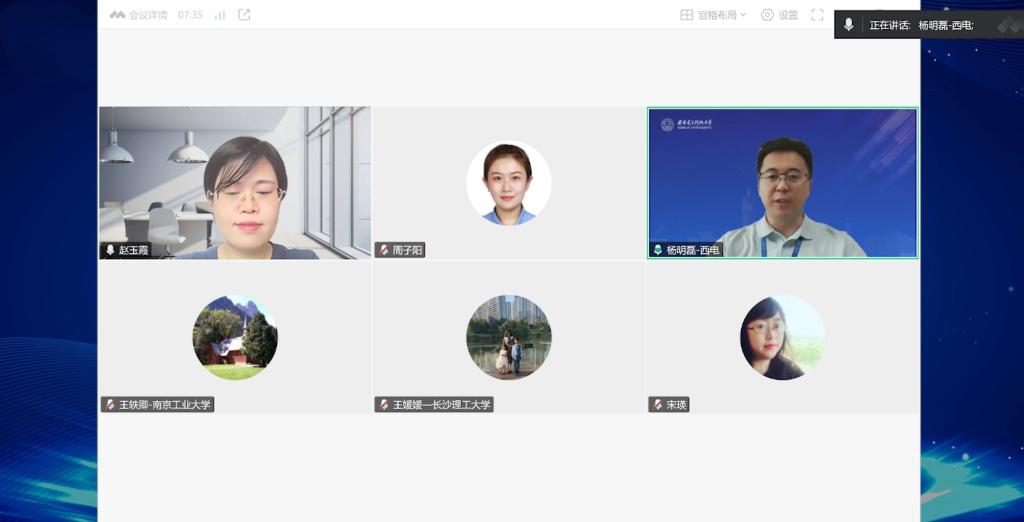Toggle fullscreen mode using the corner-brackets icon
This screenshot has width=1024, height=522.
(817, 15)
